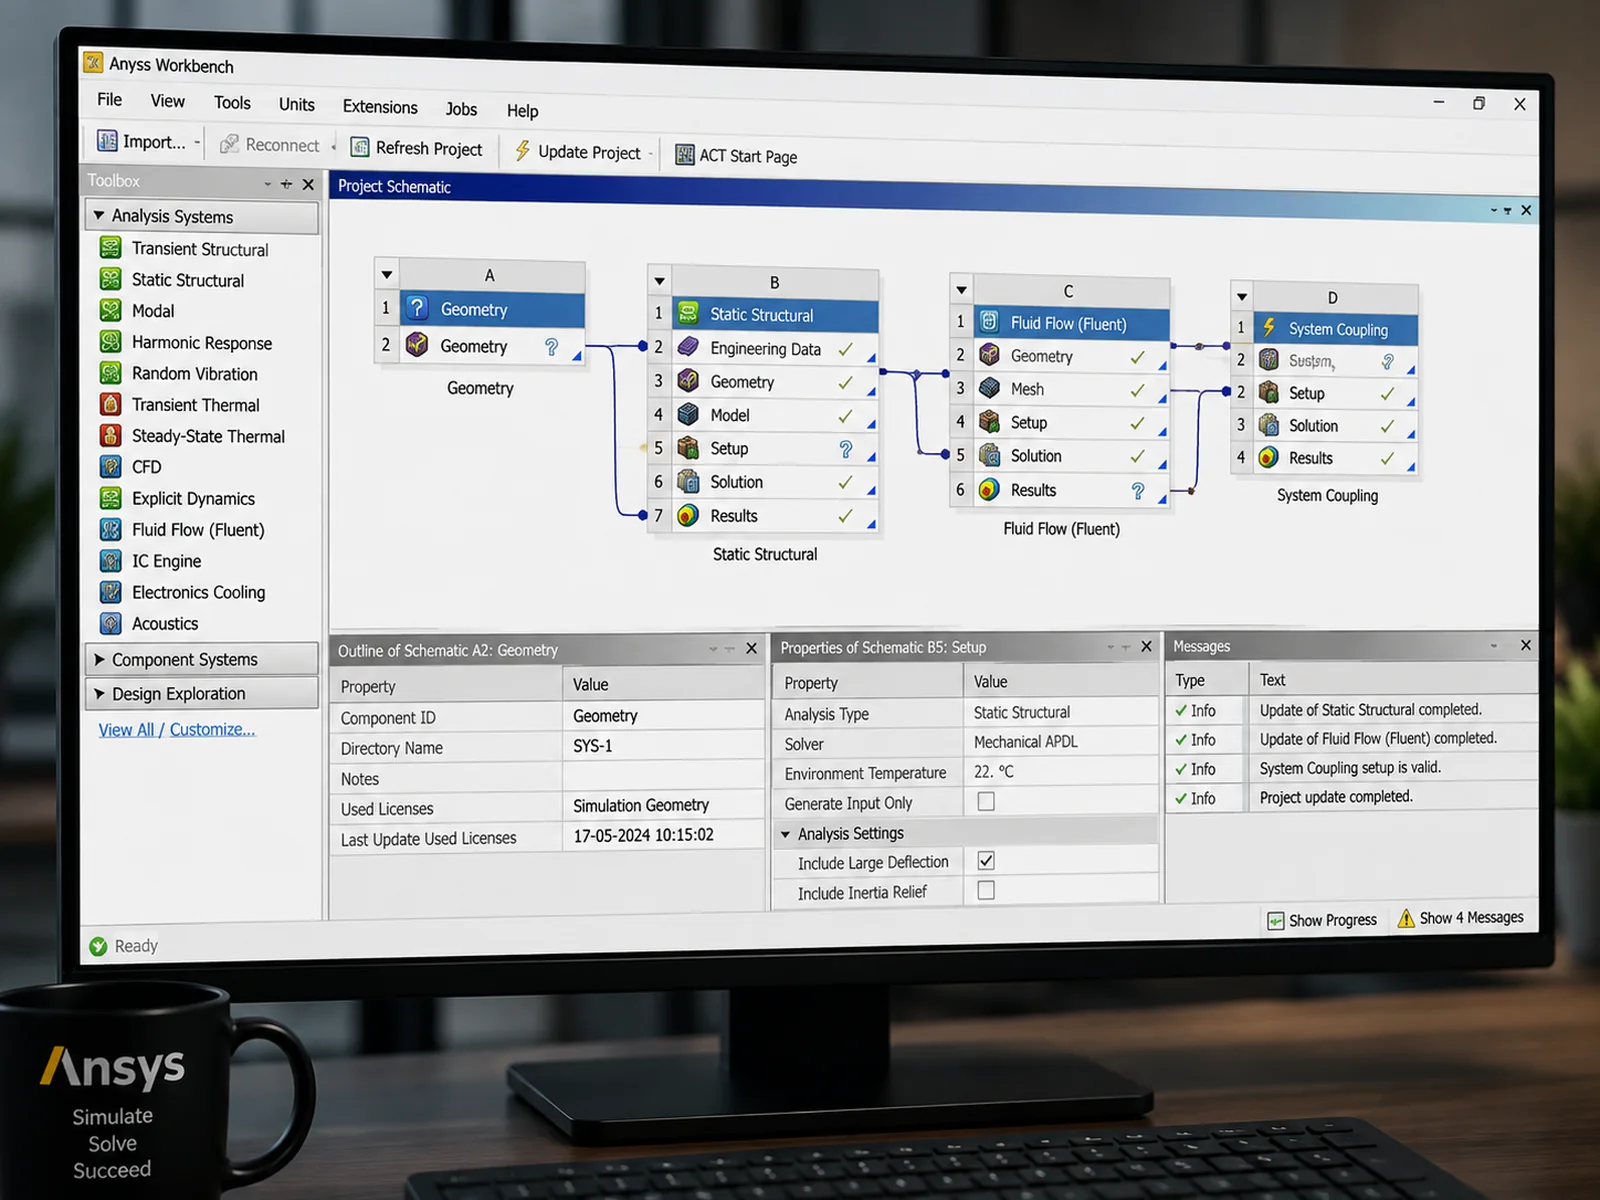This screenshot has height=1200, width=1600.
Task: Open the Tools menu
Action: click(232, 102)
